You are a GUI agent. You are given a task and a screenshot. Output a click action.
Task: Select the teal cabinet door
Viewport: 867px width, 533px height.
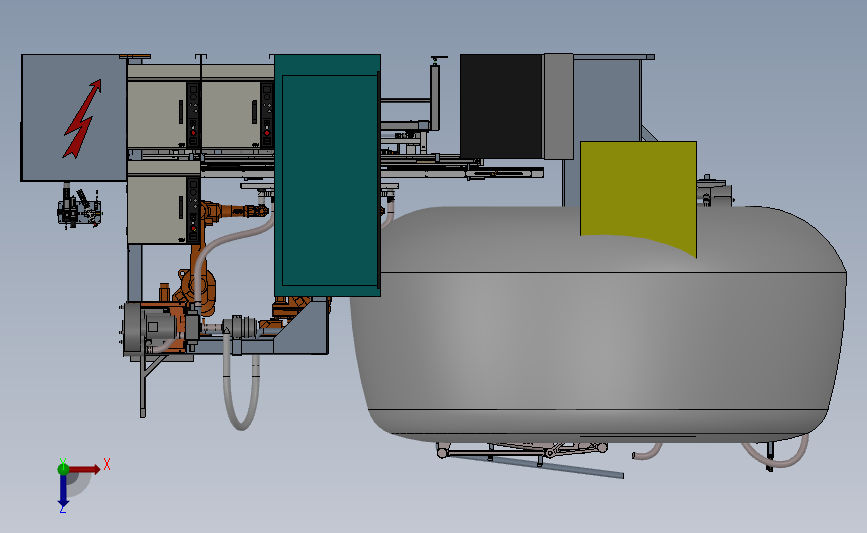coord(330,180)
